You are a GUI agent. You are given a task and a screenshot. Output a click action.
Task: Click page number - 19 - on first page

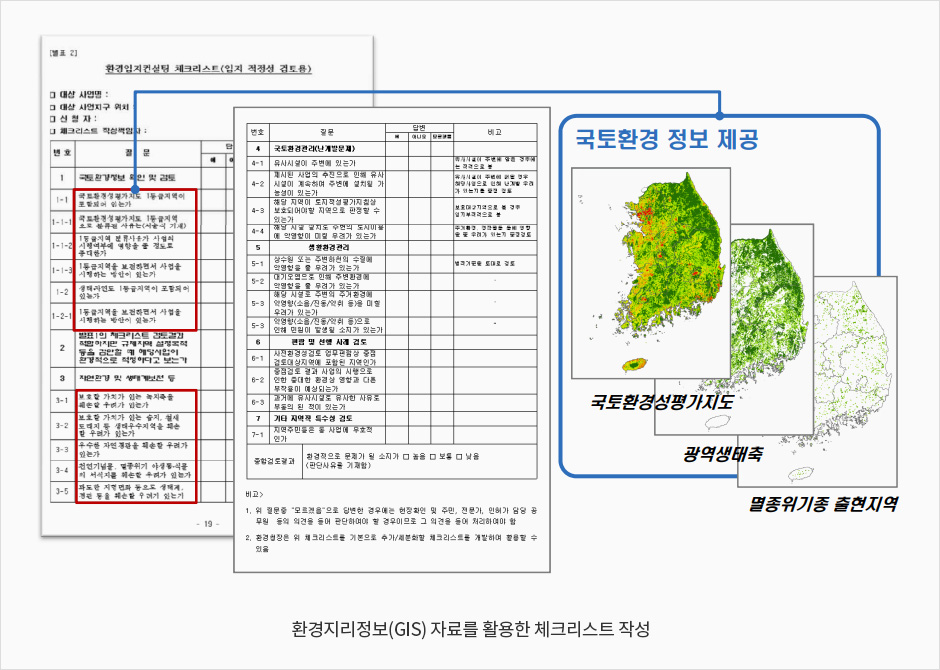[207, 524]
